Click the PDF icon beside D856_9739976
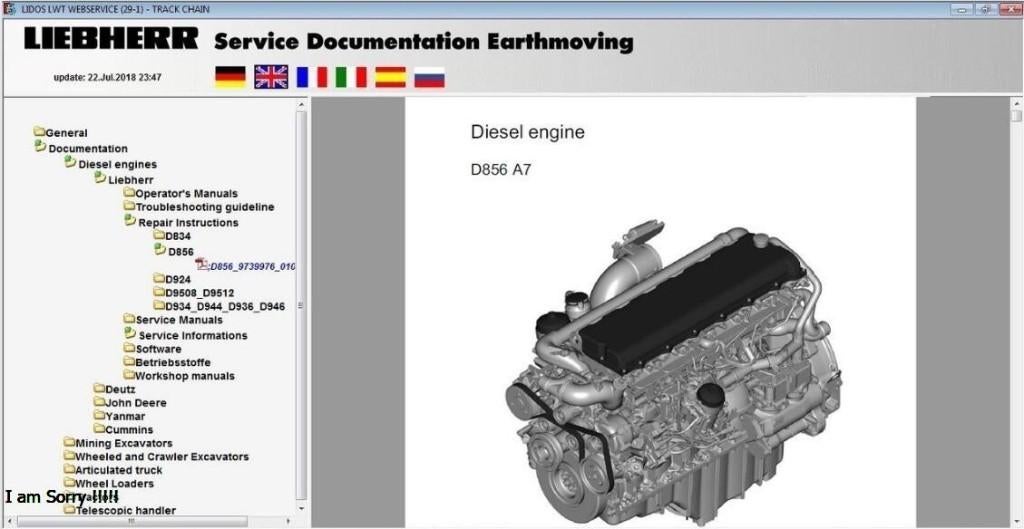1024x529 pixels. coord(202,265)
